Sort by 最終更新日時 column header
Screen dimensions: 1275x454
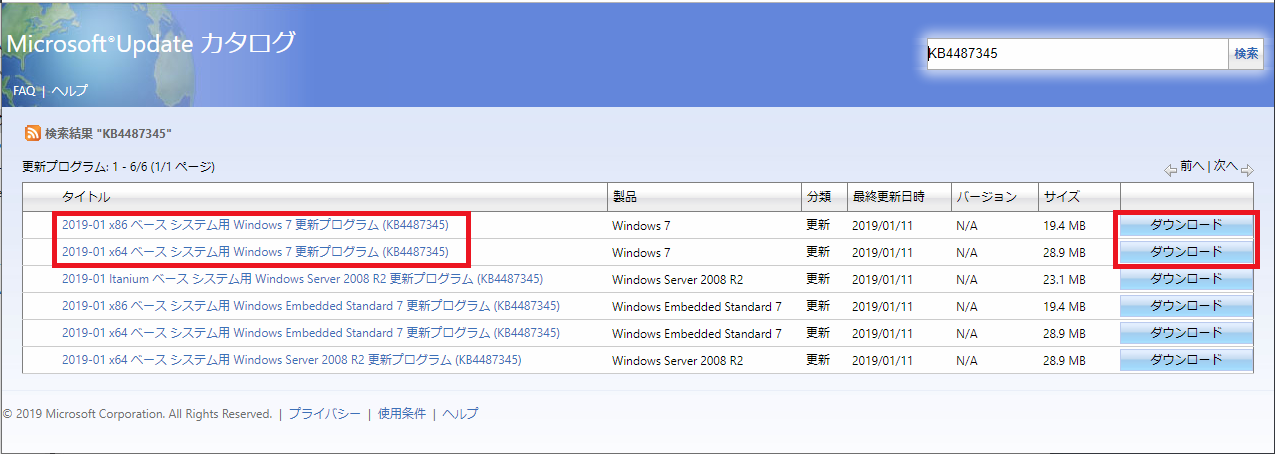click(x=888, y=197)
